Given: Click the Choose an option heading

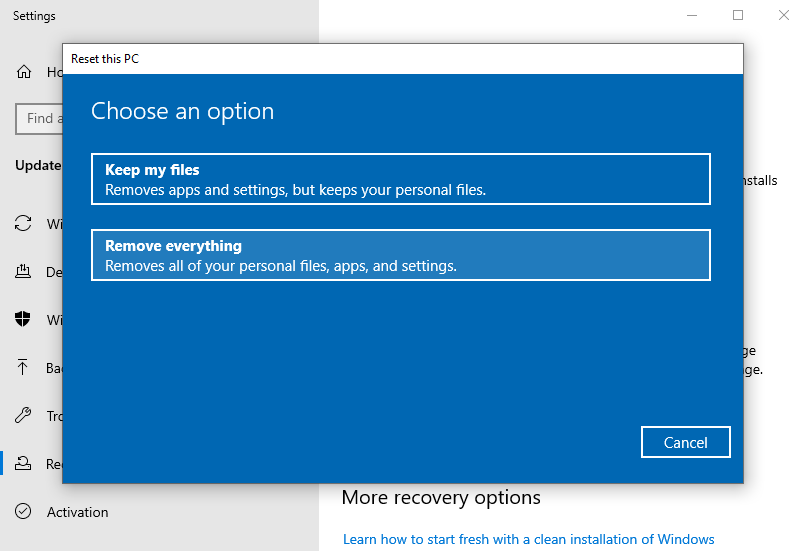Looking at the screenshot, I should pos(183,111).
